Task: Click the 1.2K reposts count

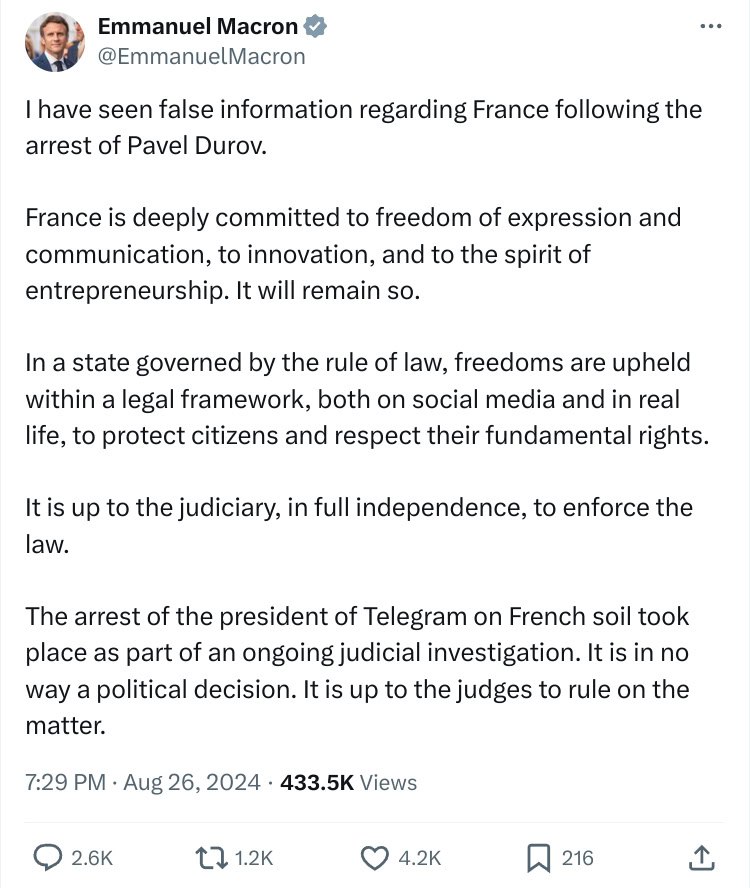Action: pyautogui.click(x=253, y=858)
